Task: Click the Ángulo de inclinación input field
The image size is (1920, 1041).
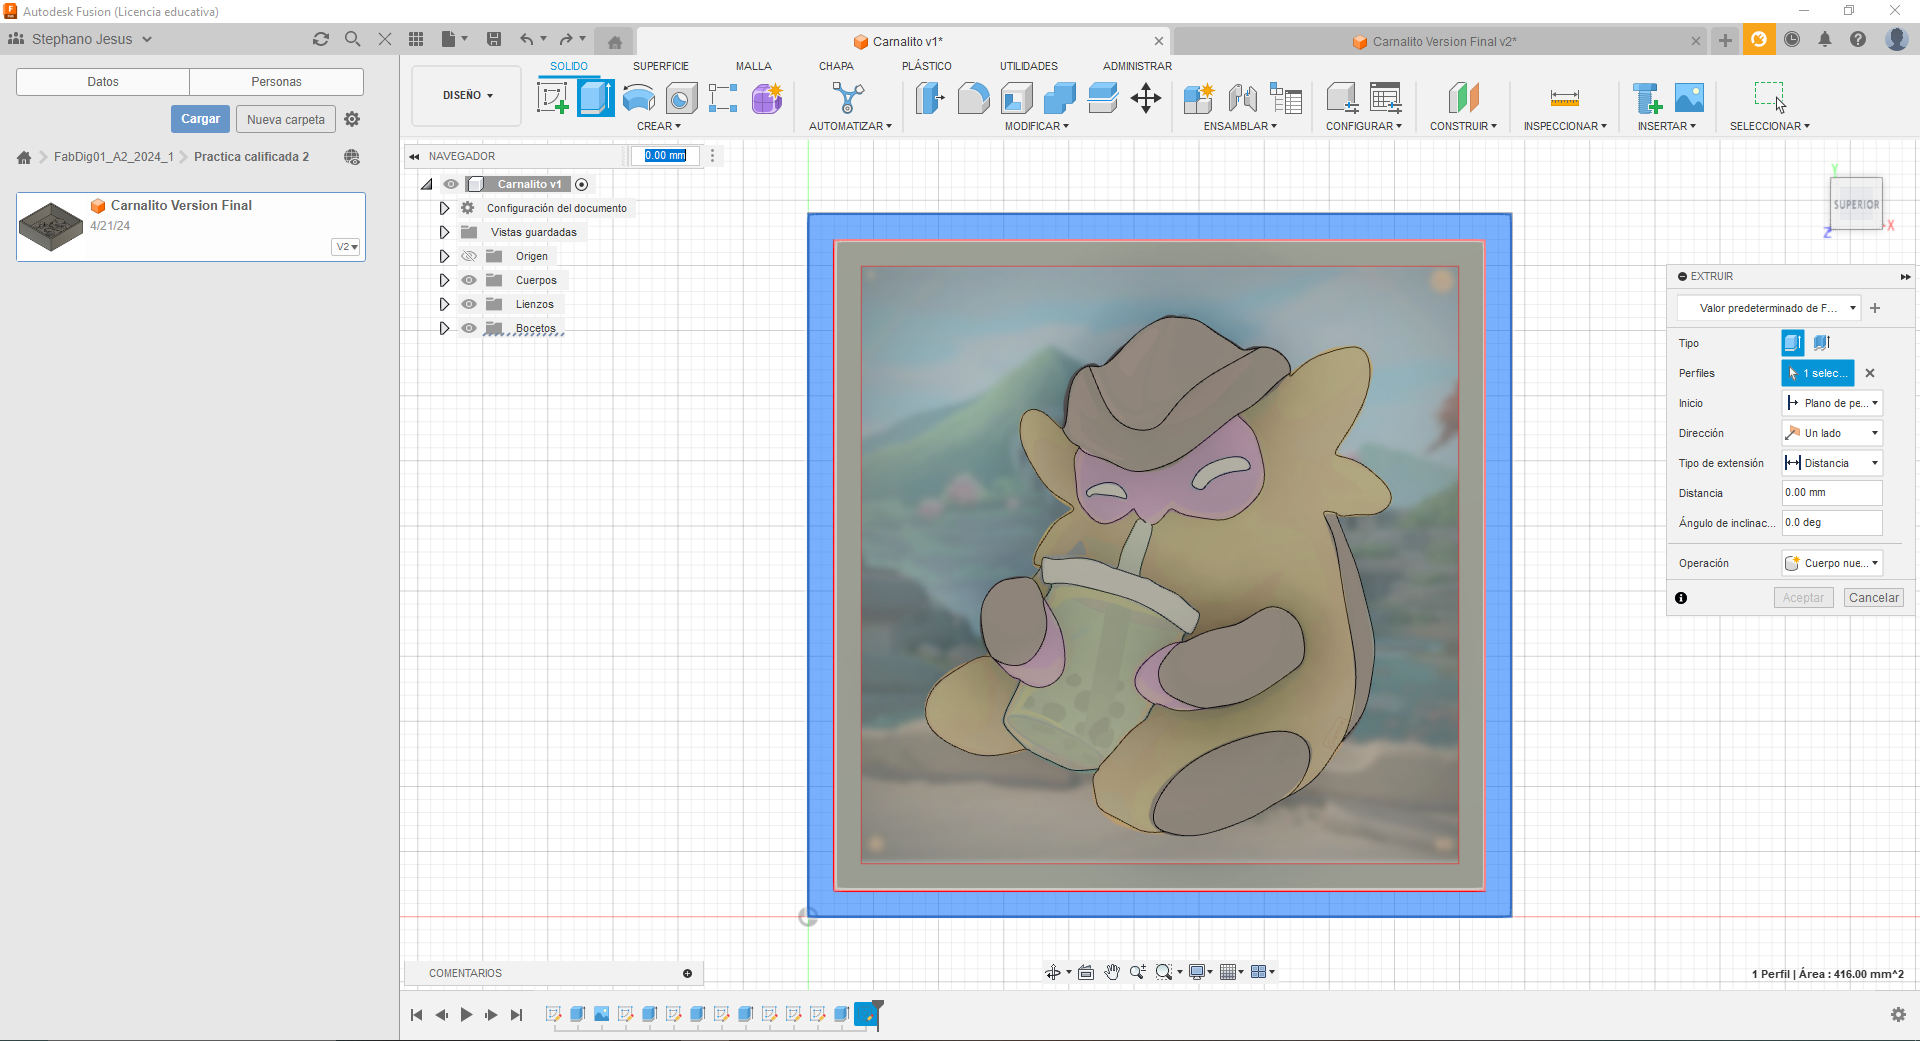Action: click(1832, 523)
